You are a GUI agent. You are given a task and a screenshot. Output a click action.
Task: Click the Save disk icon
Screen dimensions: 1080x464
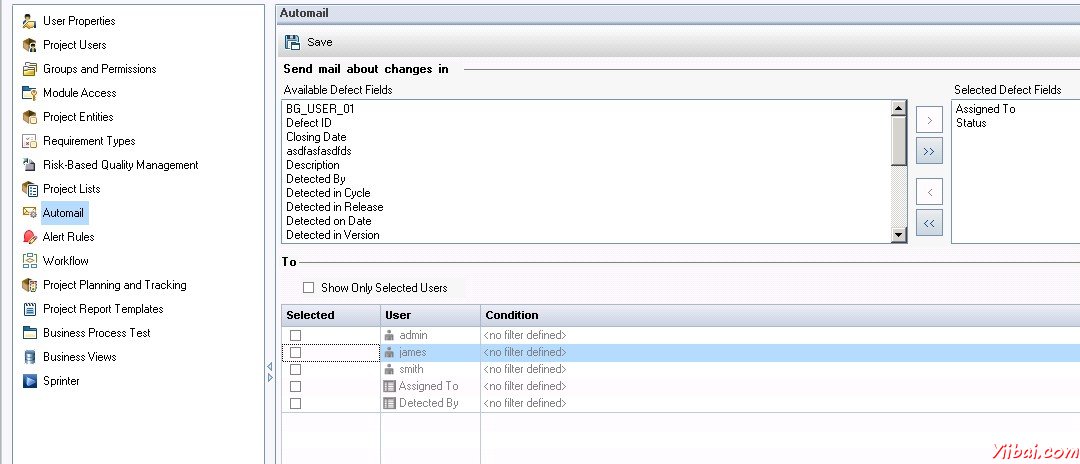click(x=292, y=42)
